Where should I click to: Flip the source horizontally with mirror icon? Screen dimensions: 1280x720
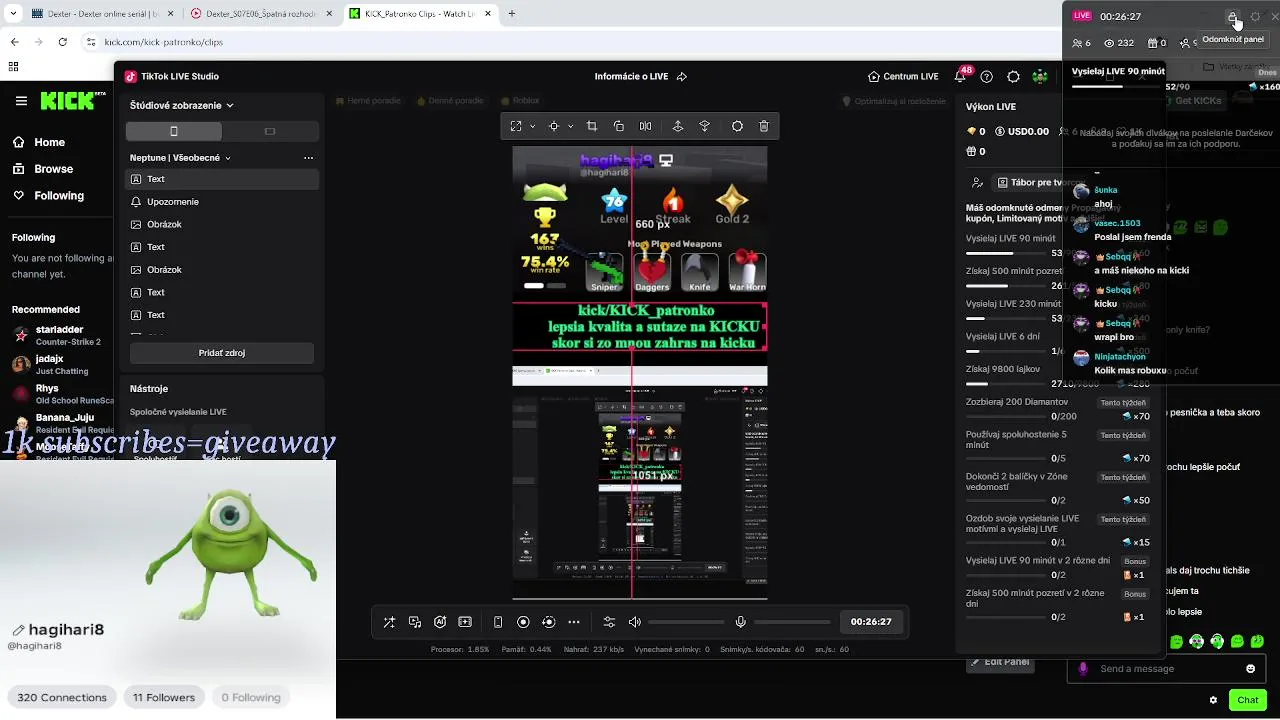(645, 126)
